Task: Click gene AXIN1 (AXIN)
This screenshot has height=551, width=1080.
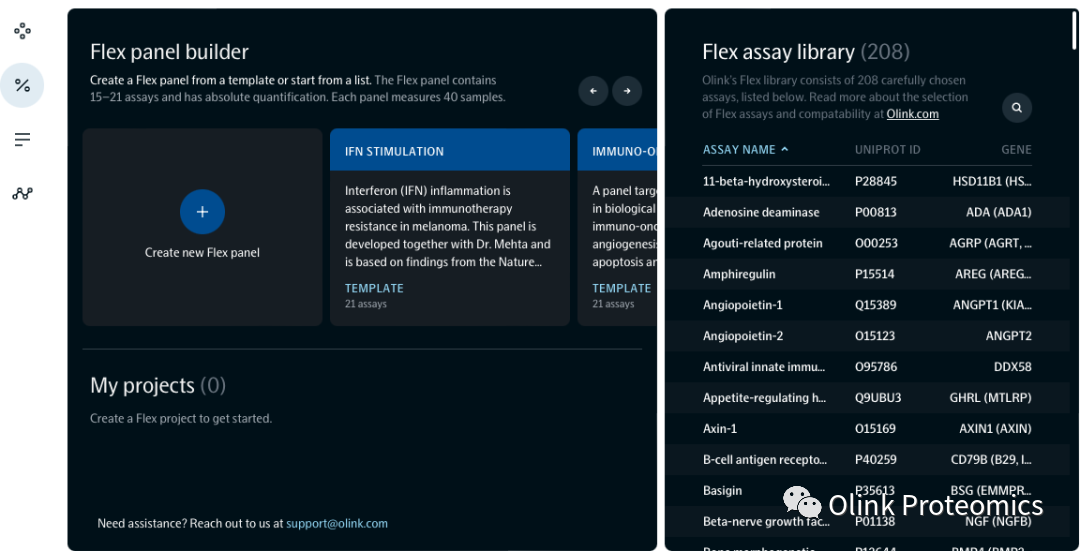Action: tap(995, 429)
